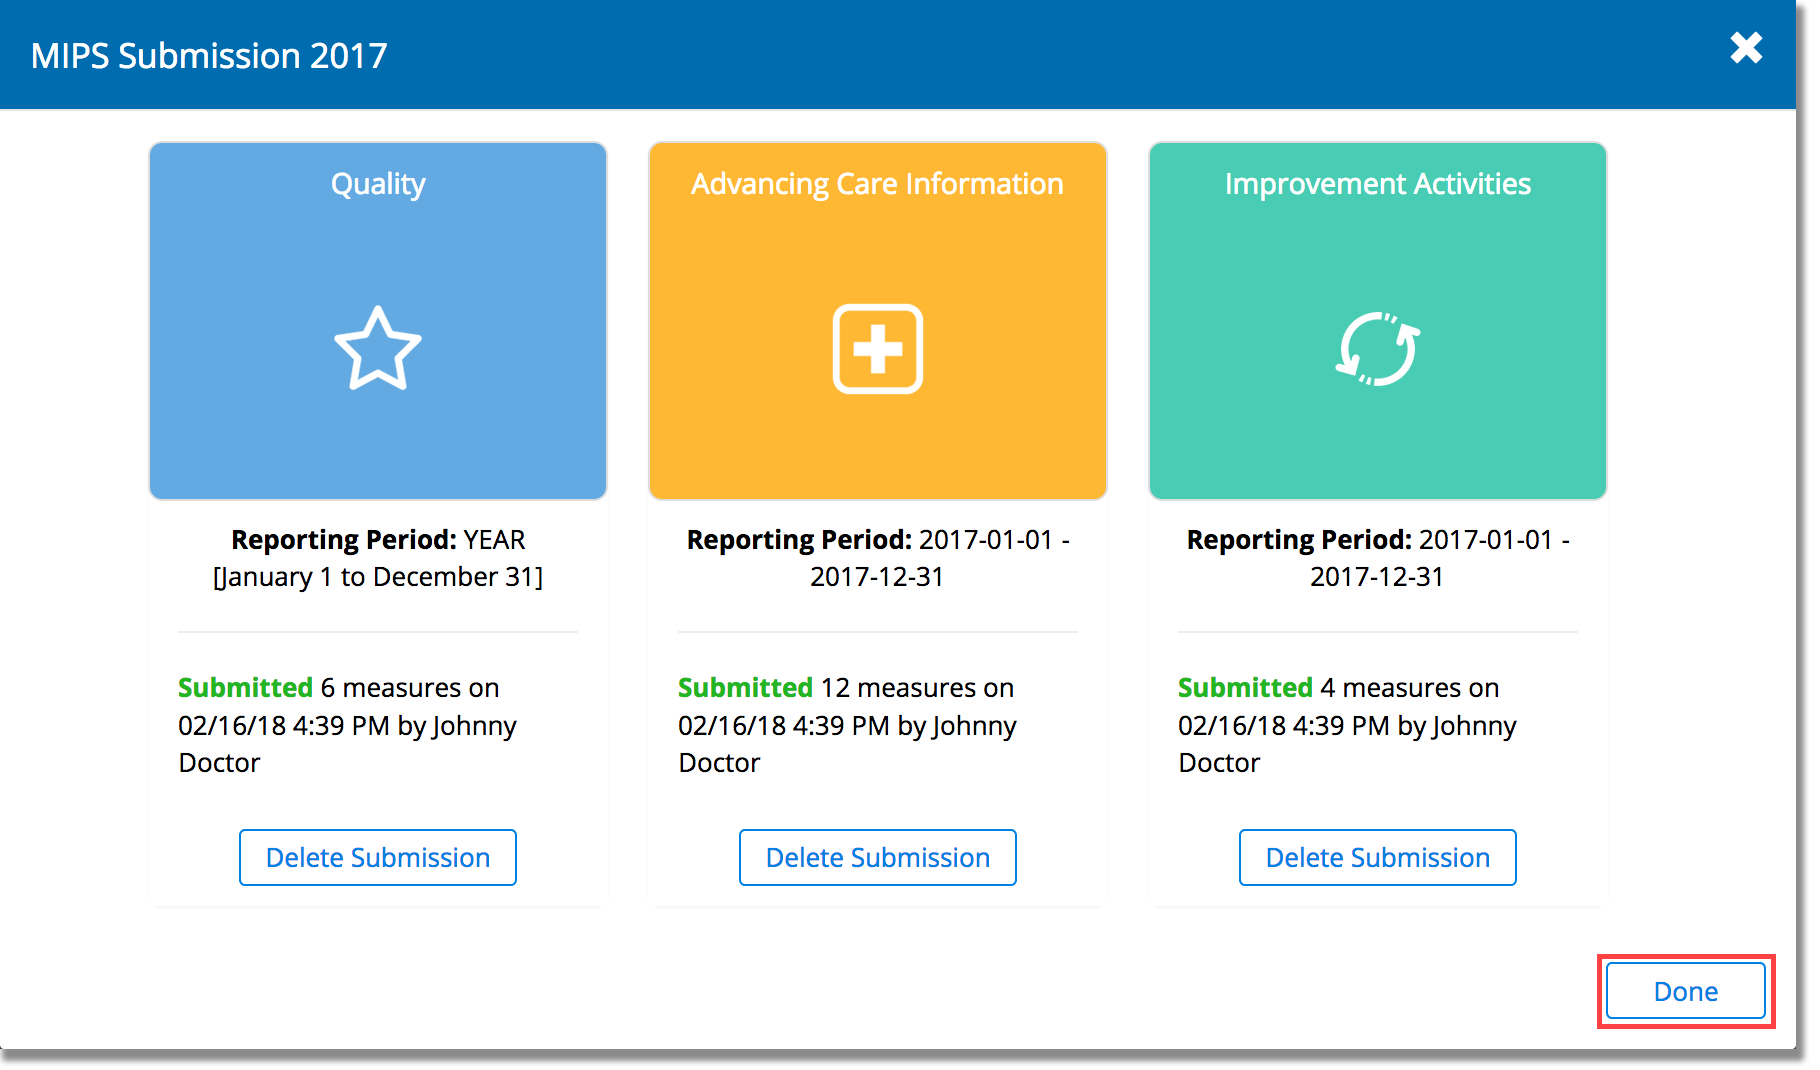Click Improvement Activities reporting period dates

click(1377, 559)
